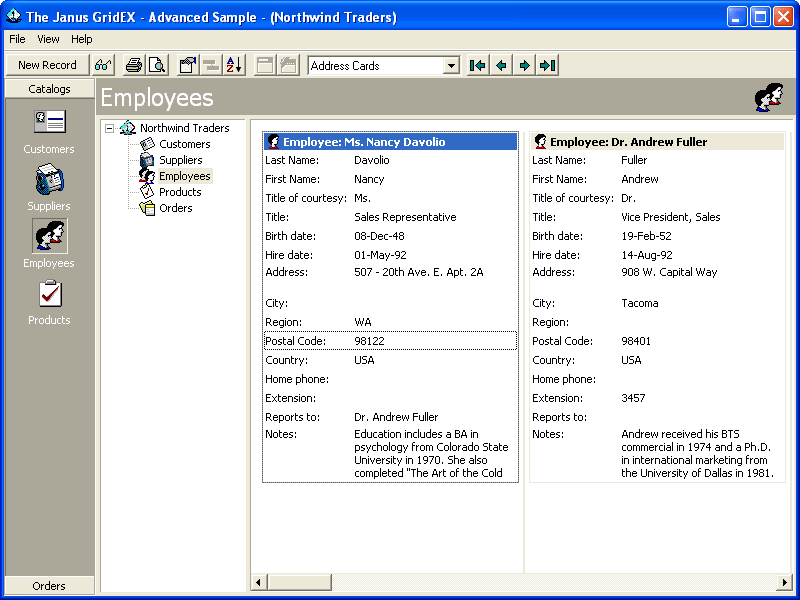Go to the next record arrow
This screenshot has height=600, width=800.
point(524,65)
